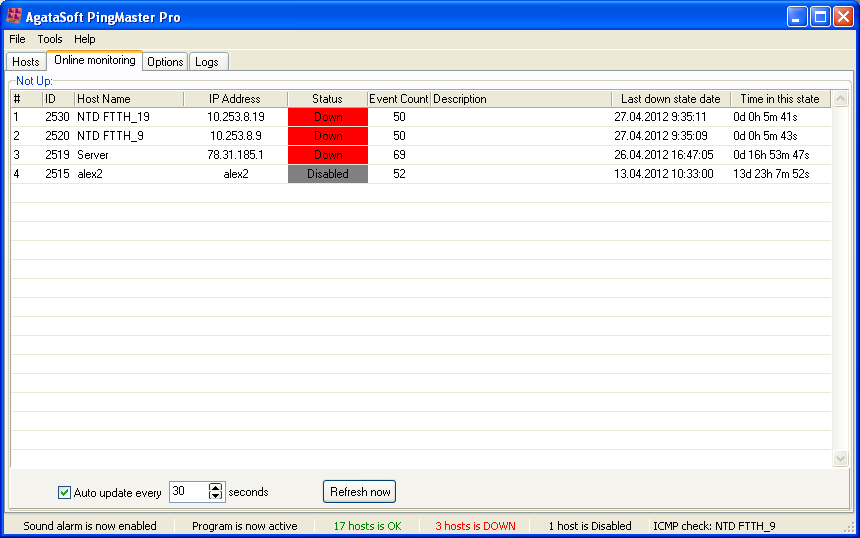Select the Online monitoring tab
The width and height of the screenshot is (860, 538).
coord(95,60)
